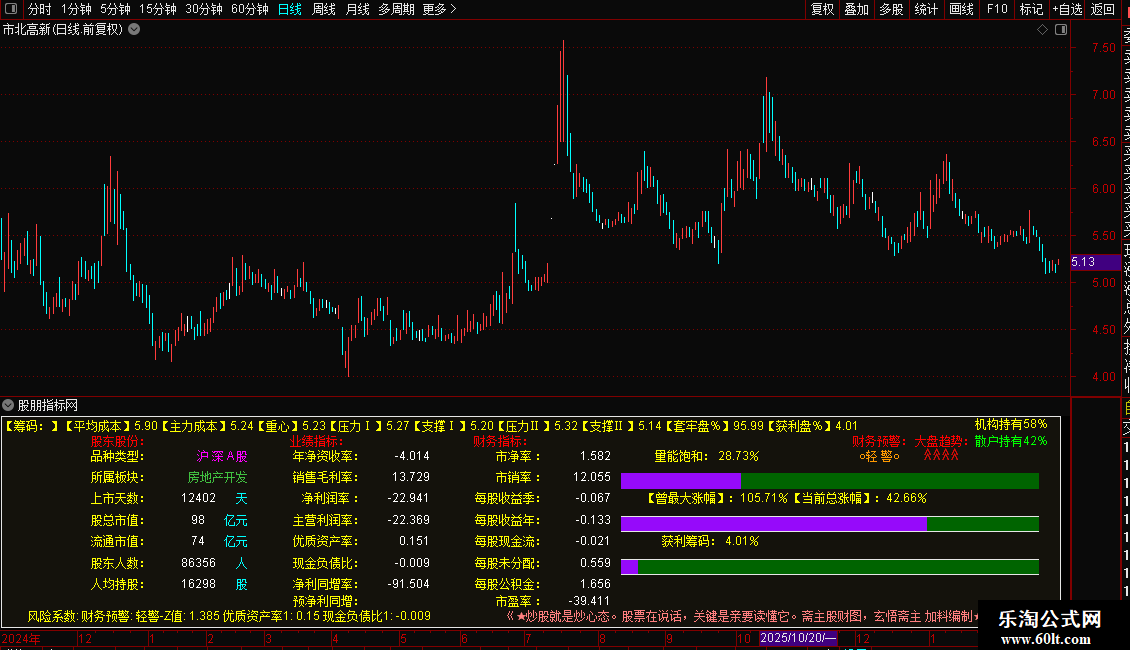Click the 当前总涨幅 purple progress bar
This screenshot has width=1130, height=650.
pyautogui.click(x=773, y=524)
